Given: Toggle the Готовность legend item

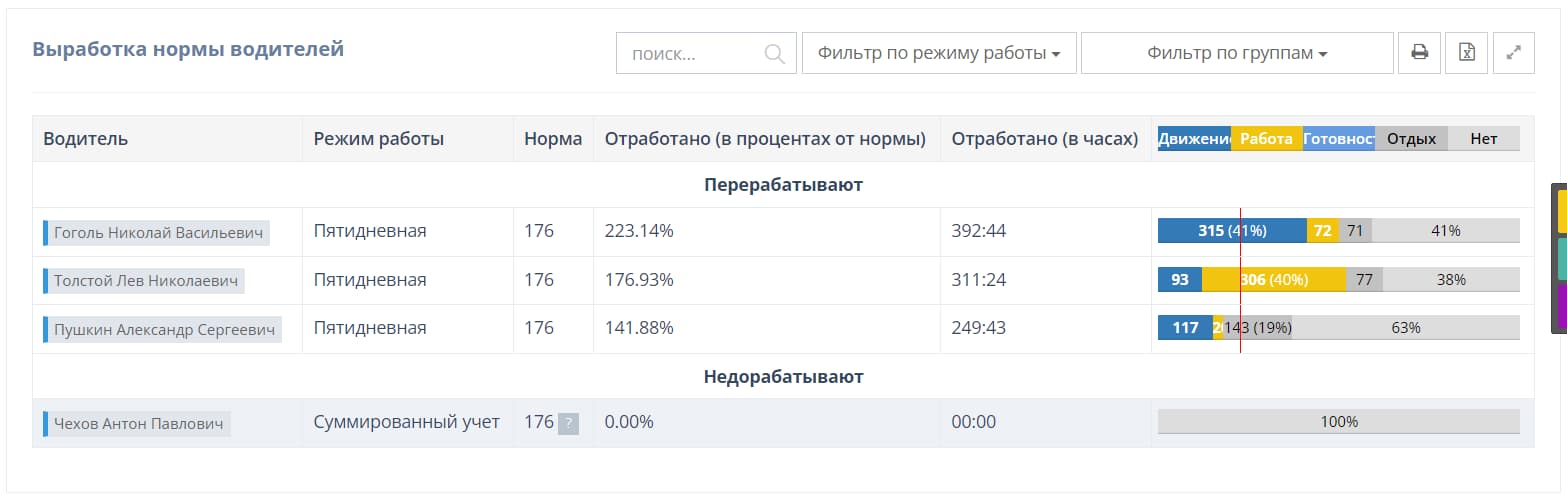Looking at the screenshot, I should click(x=1339, y=139).
